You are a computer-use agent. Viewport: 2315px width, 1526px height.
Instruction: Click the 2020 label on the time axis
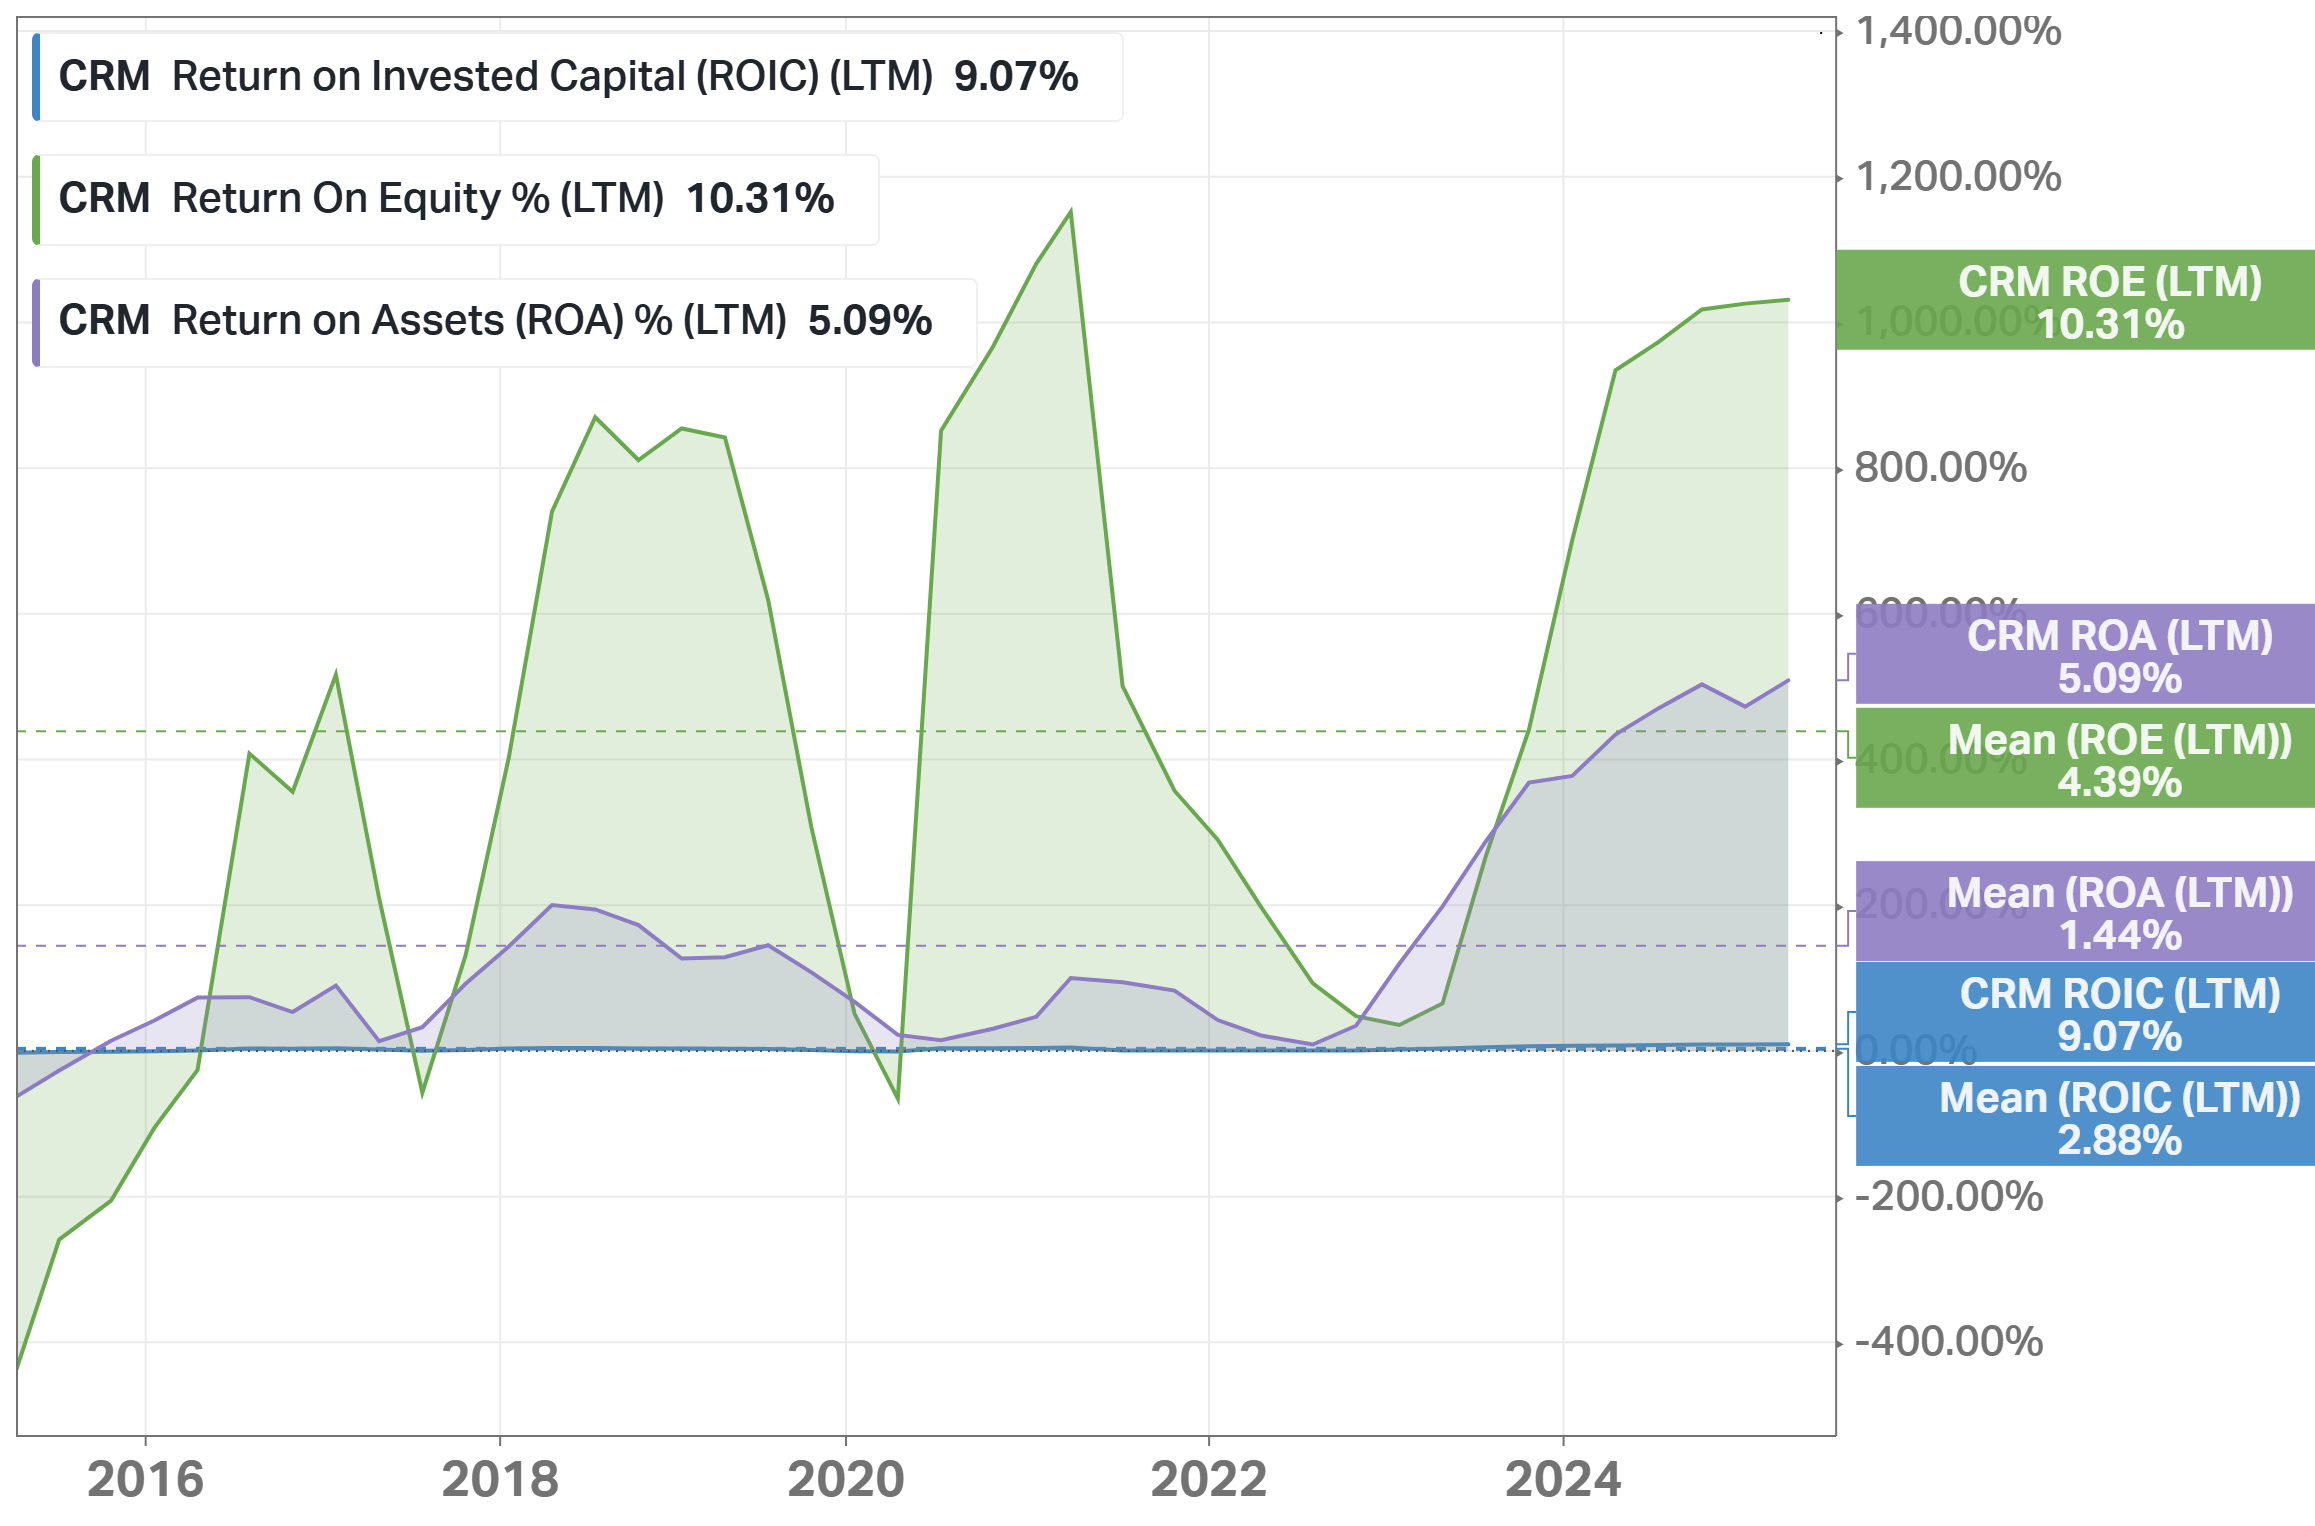pyautogui.click(x=846, y=1479)
